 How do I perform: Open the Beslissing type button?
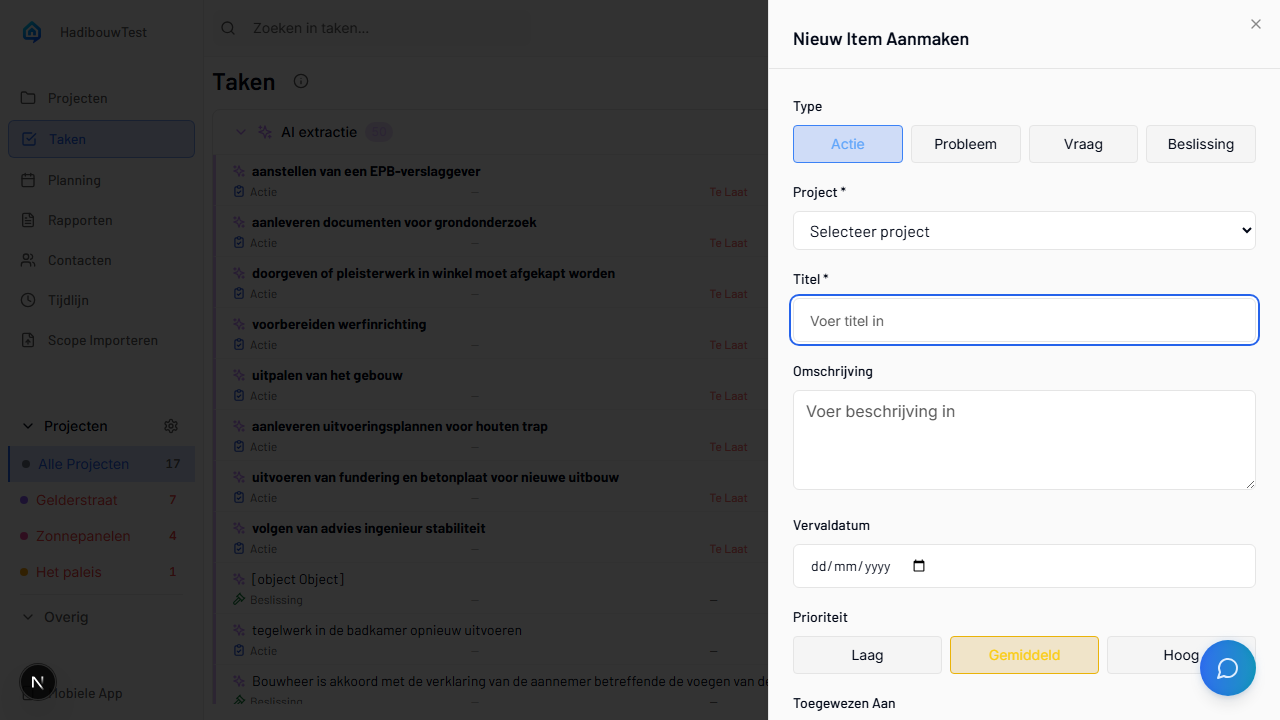click(x=1200, y=144)
